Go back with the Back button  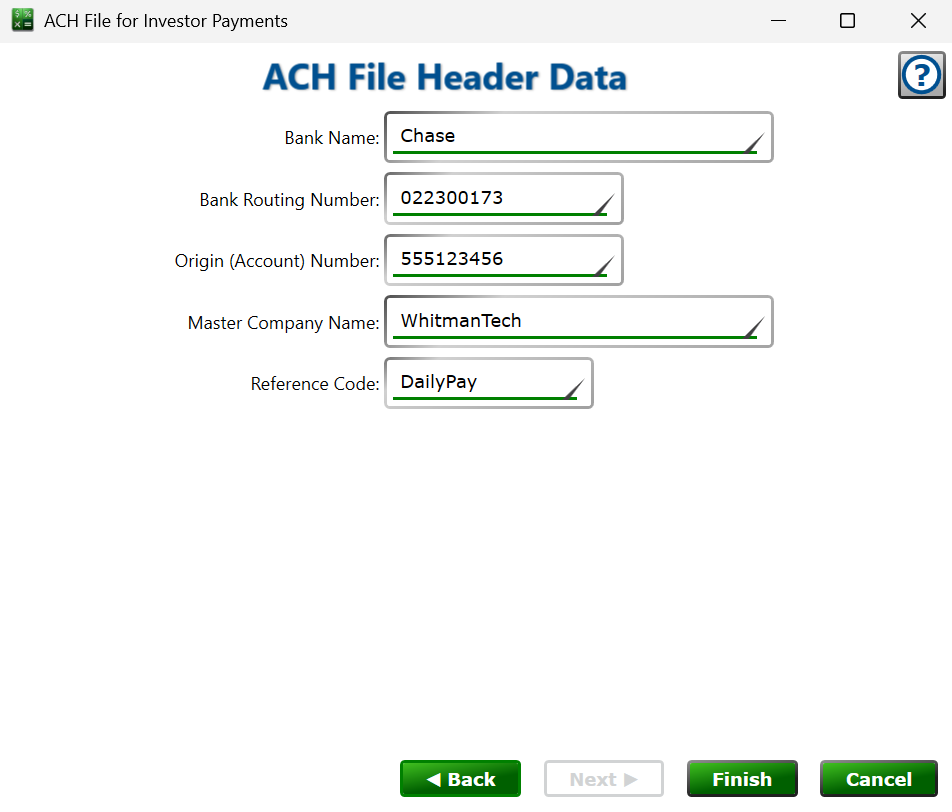(460, 778)
